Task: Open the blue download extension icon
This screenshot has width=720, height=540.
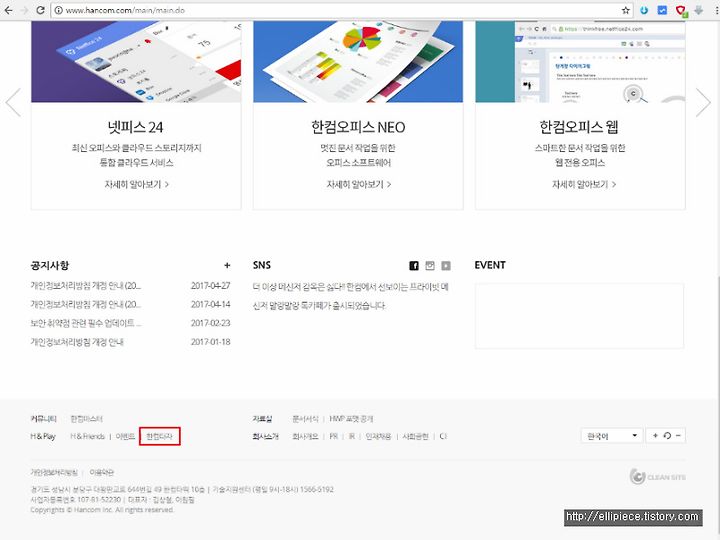Action: point(644,10)
